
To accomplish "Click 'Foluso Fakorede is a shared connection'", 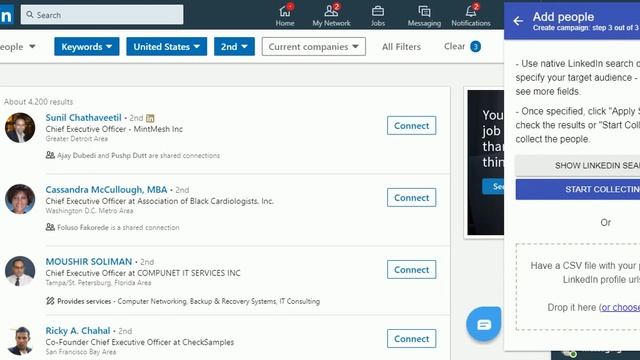I will [118, 227].
